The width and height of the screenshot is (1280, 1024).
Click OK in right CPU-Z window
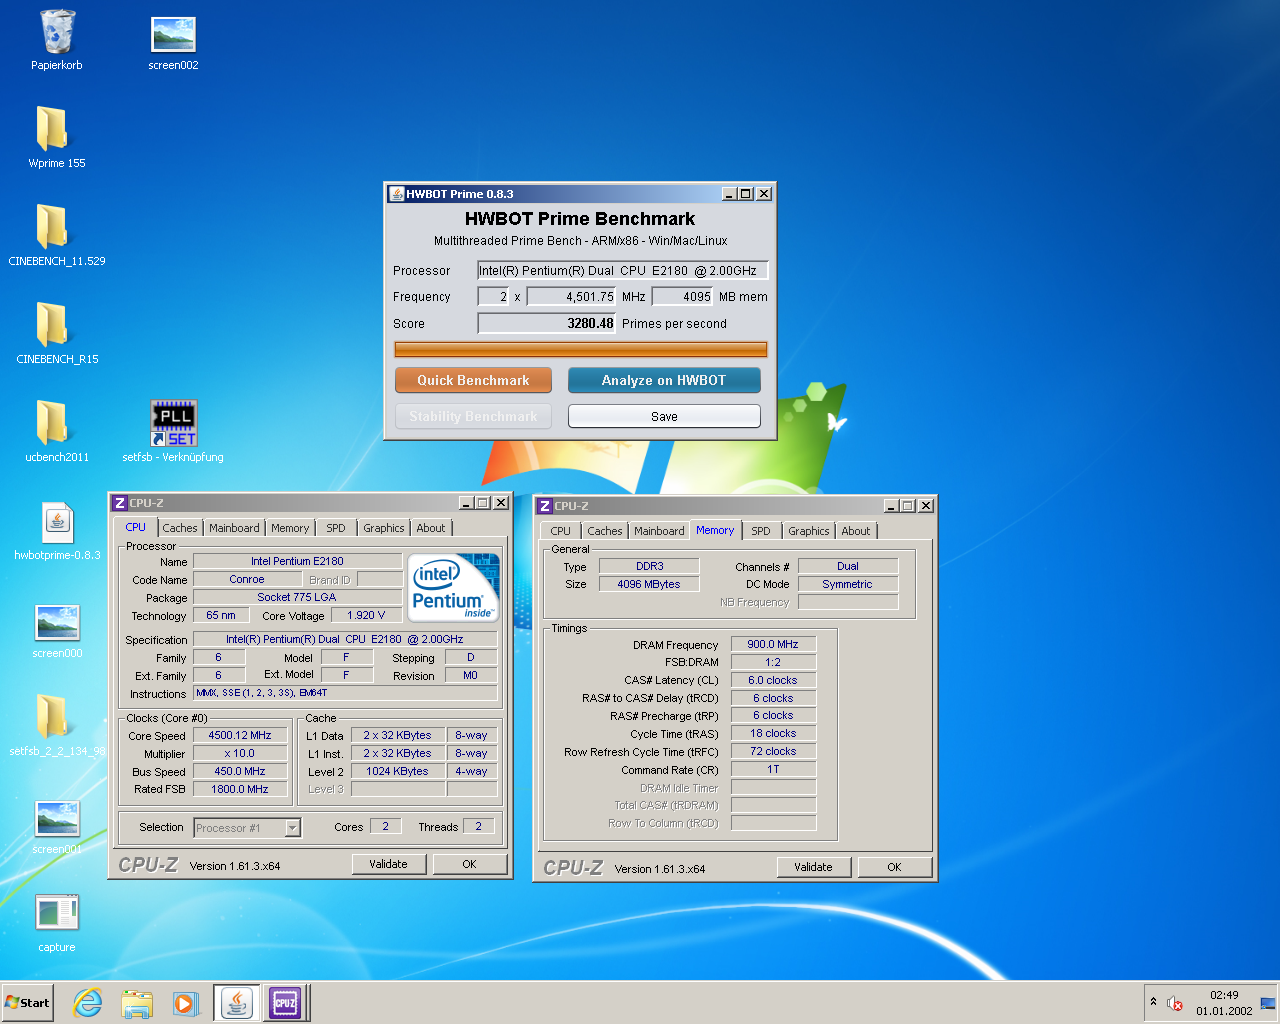(x=895, y=867)
